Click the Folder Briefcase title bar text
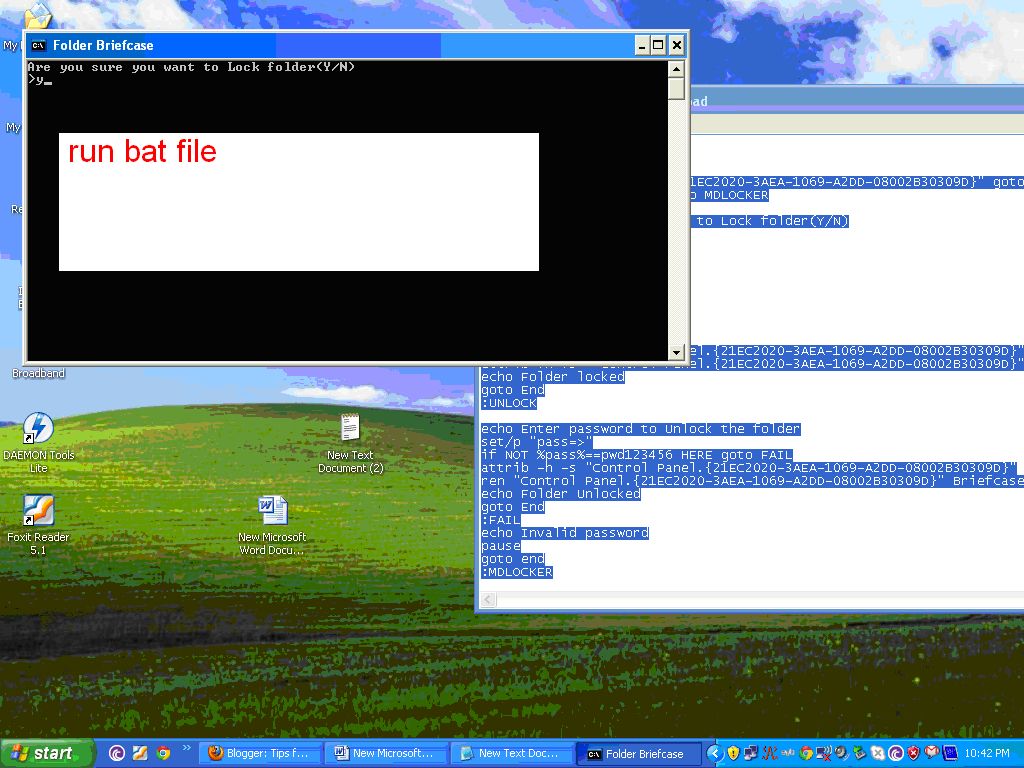The image size is (1024, 768). point(103,45)
